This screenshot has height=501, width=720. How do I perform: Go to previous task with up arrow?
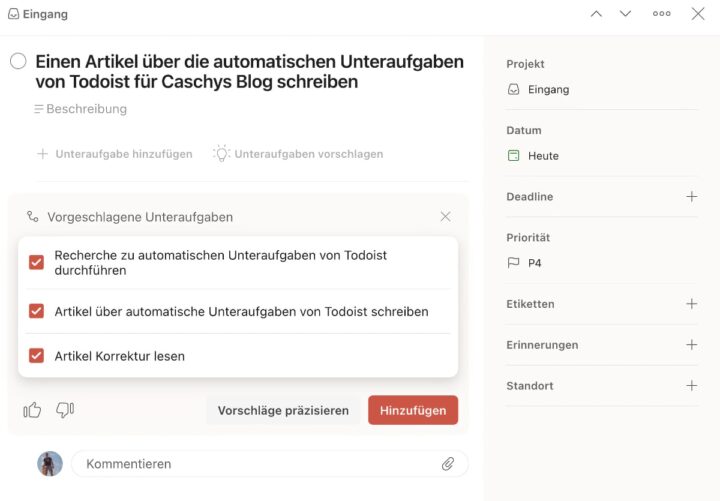597,14
